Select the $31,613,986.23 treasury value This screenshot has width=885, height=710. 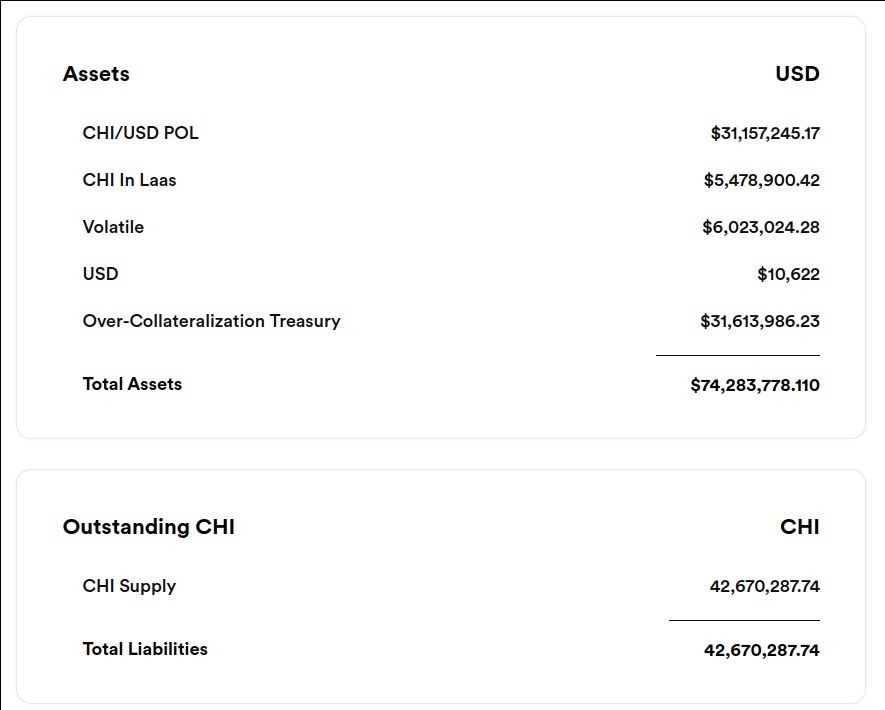coord(760,321)
